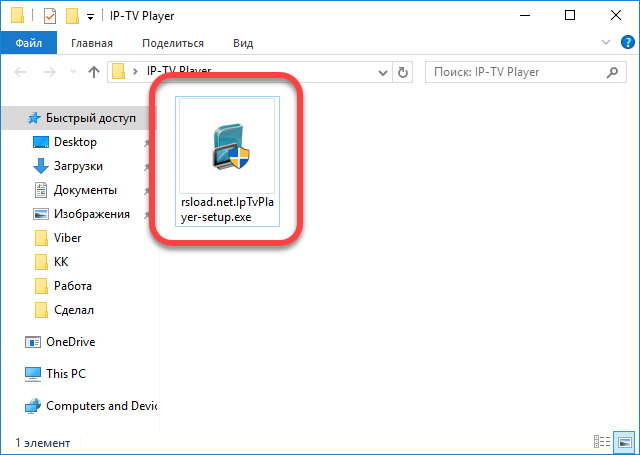Click the 1 элемент status text

[x=43, y=443]
